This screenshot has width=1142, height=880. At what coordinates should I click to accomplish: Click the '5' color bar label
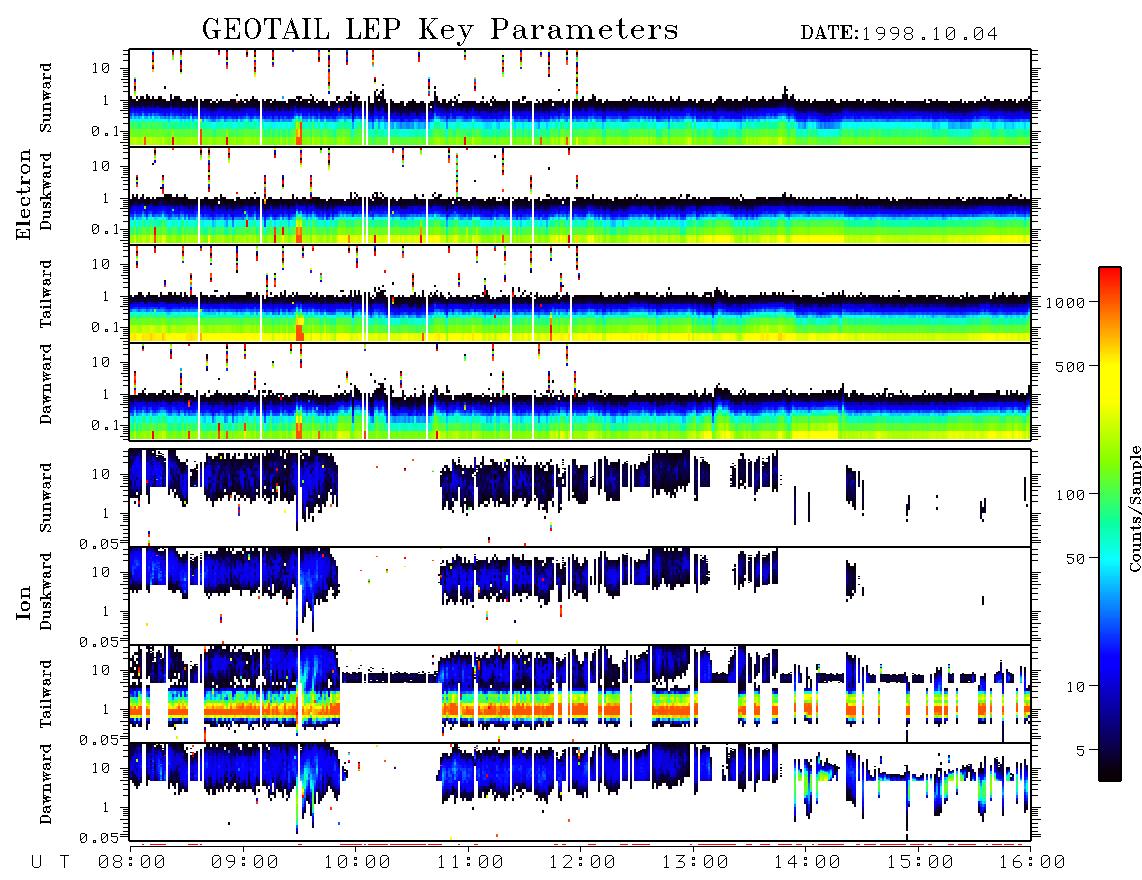click(1081, 751)
